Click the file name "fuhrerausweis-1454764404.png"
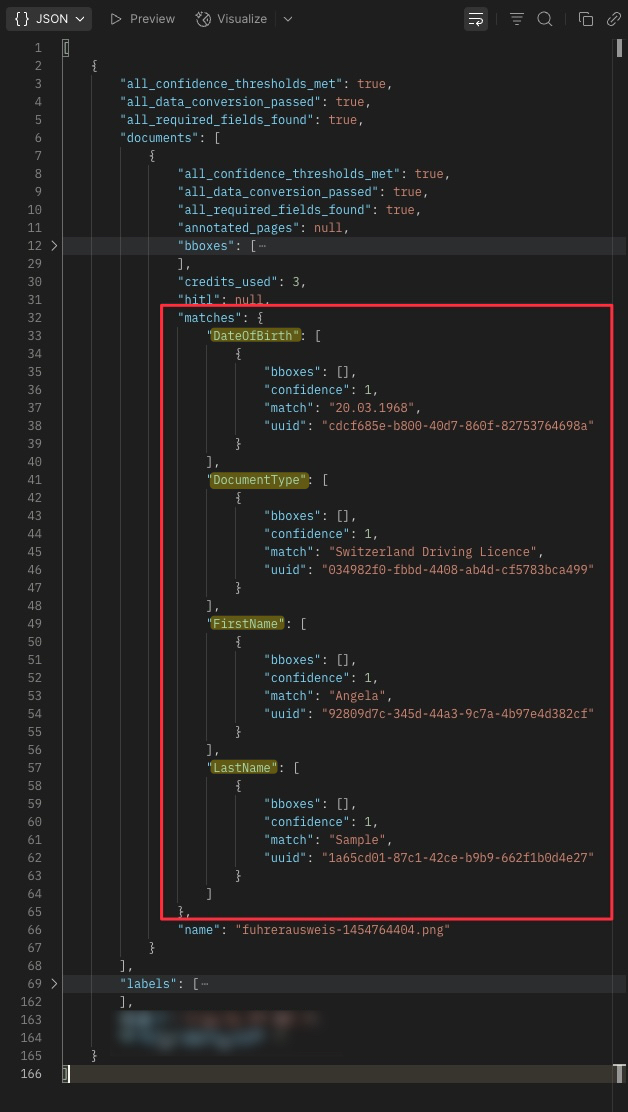The height and width of the screenshot is (1112, 628). pos(342,930)
